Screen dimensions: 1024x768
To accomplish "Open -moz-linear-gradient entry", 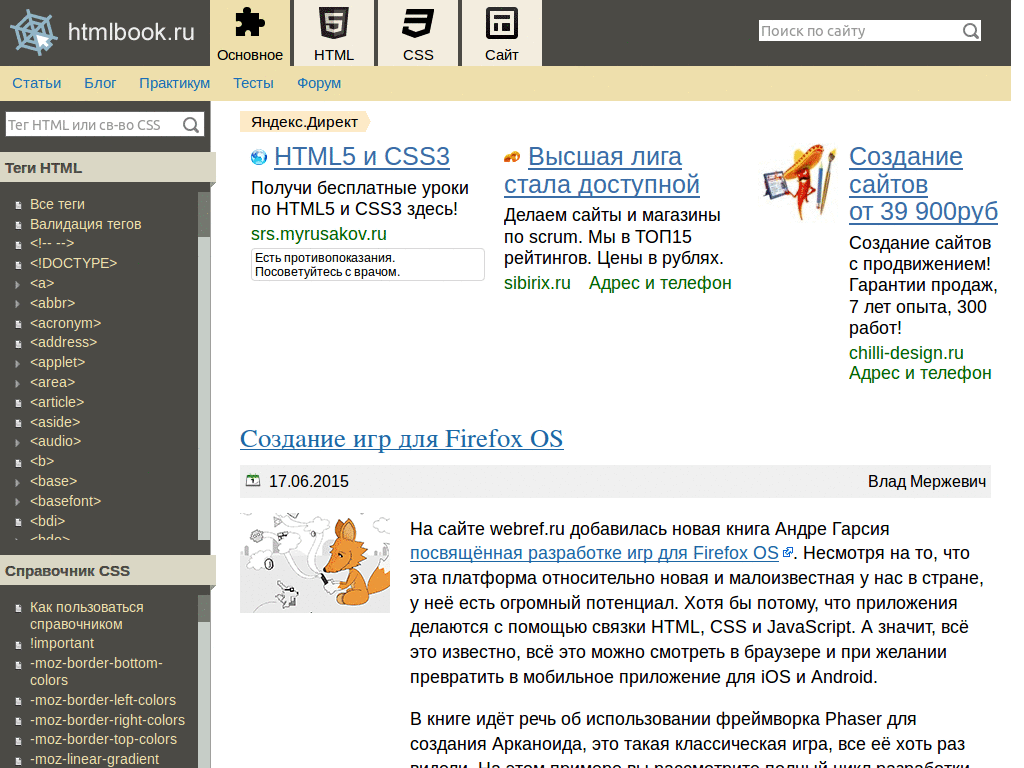I will tap(94, 760).
